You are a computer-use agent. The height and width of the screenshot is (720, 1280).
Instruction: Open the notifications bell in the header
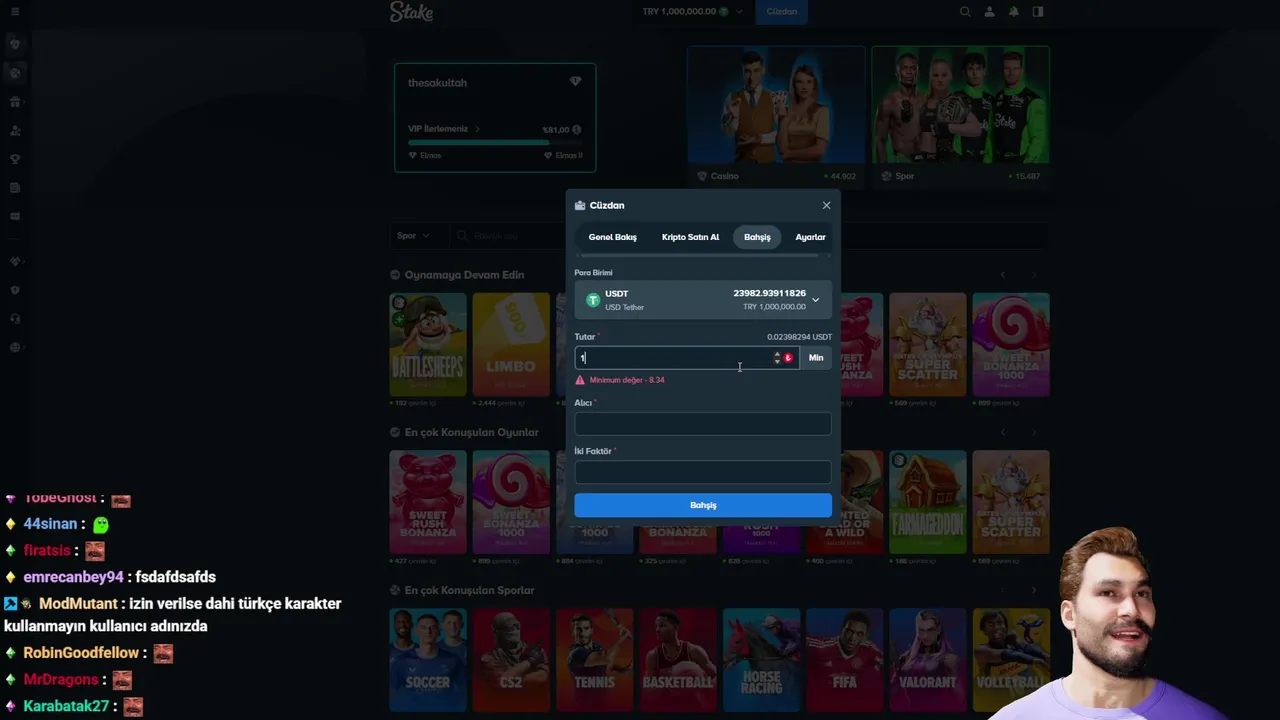point(1013,12)
